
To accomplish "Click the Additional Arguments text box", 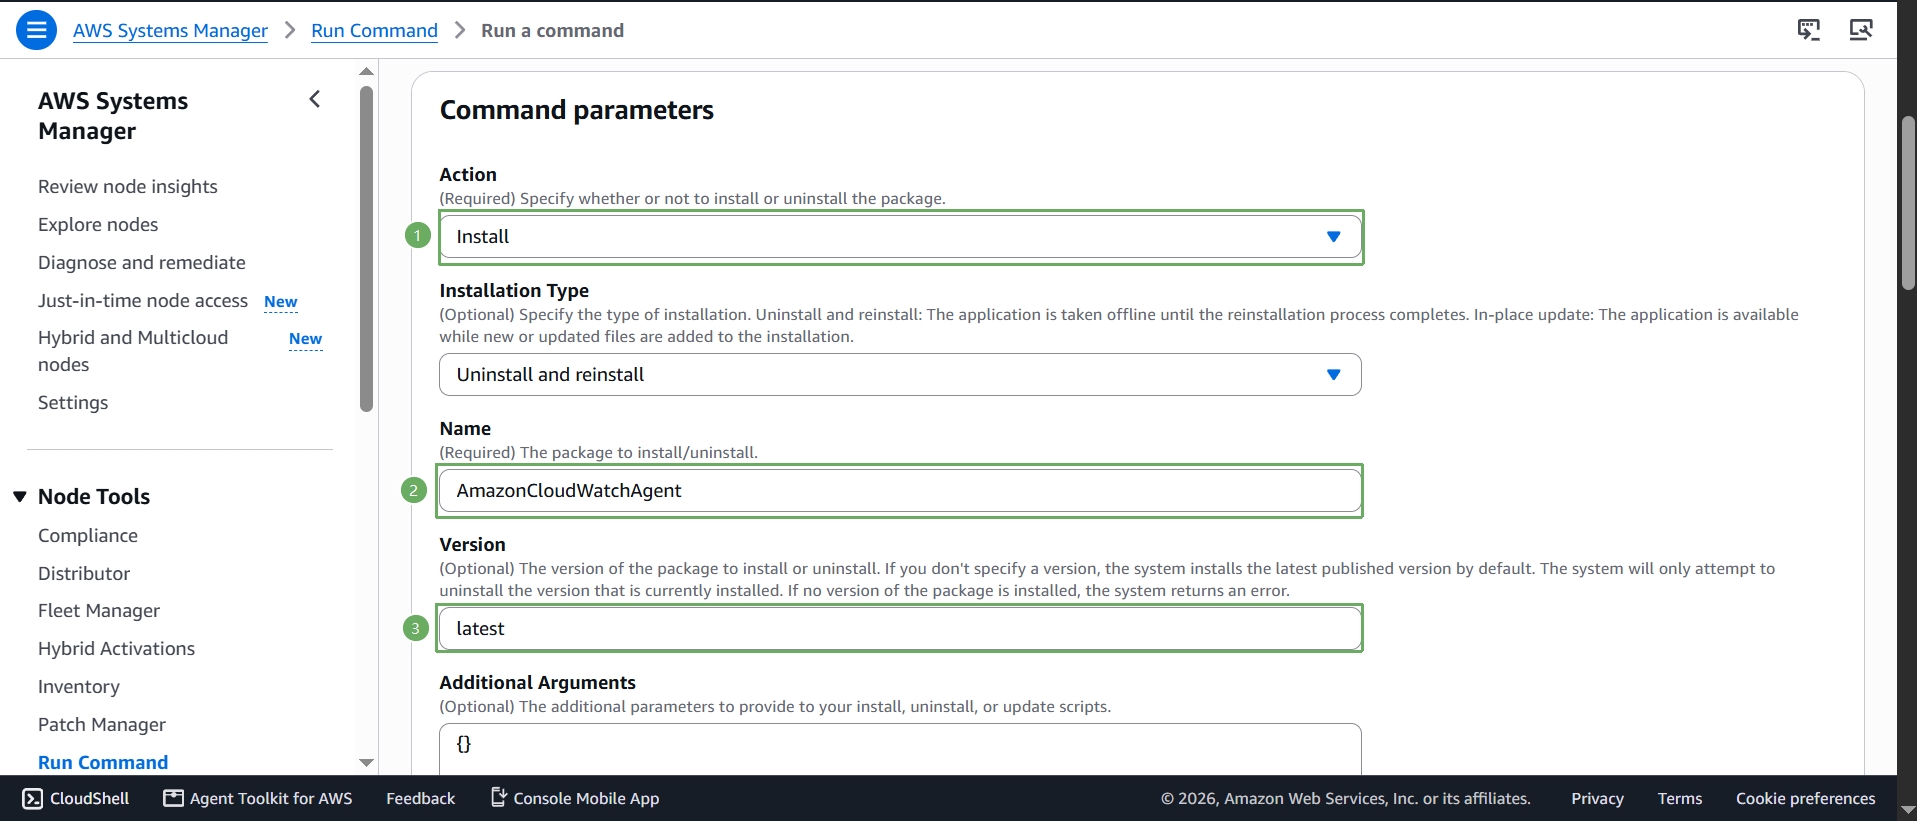I will (900, 748).
